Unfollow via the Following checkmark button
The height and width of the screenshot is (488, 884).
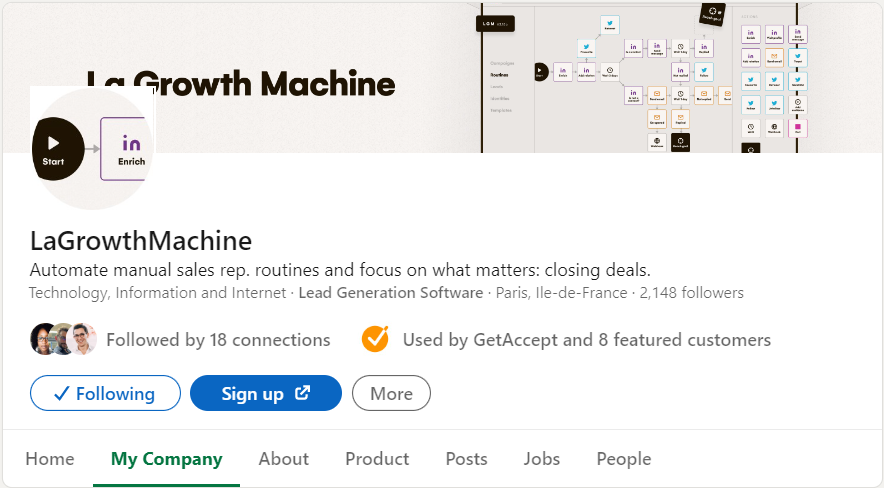(x=105, y=394)
